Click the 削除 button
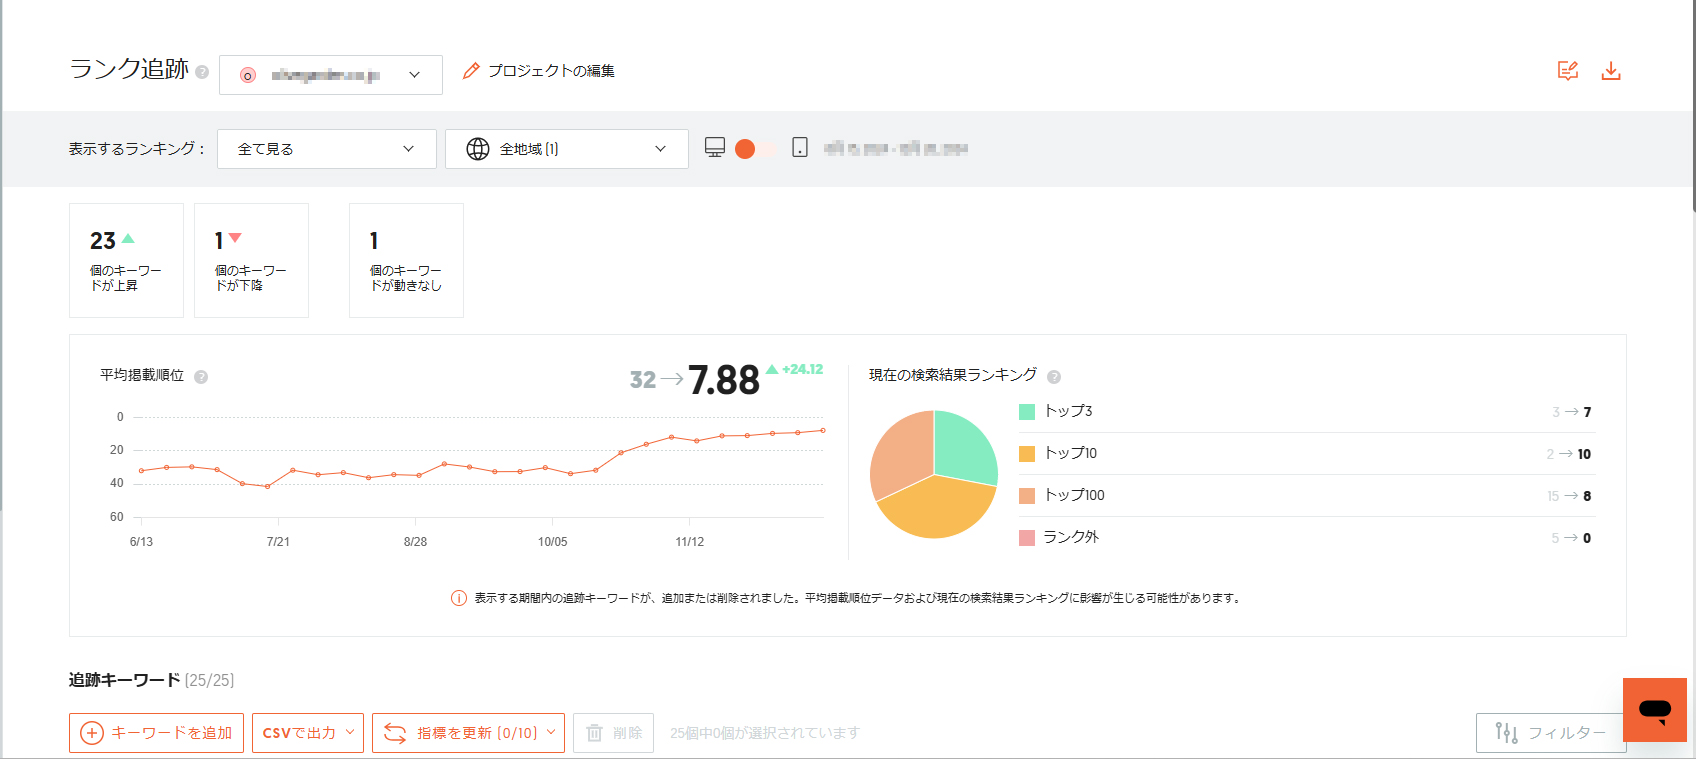 613,733
